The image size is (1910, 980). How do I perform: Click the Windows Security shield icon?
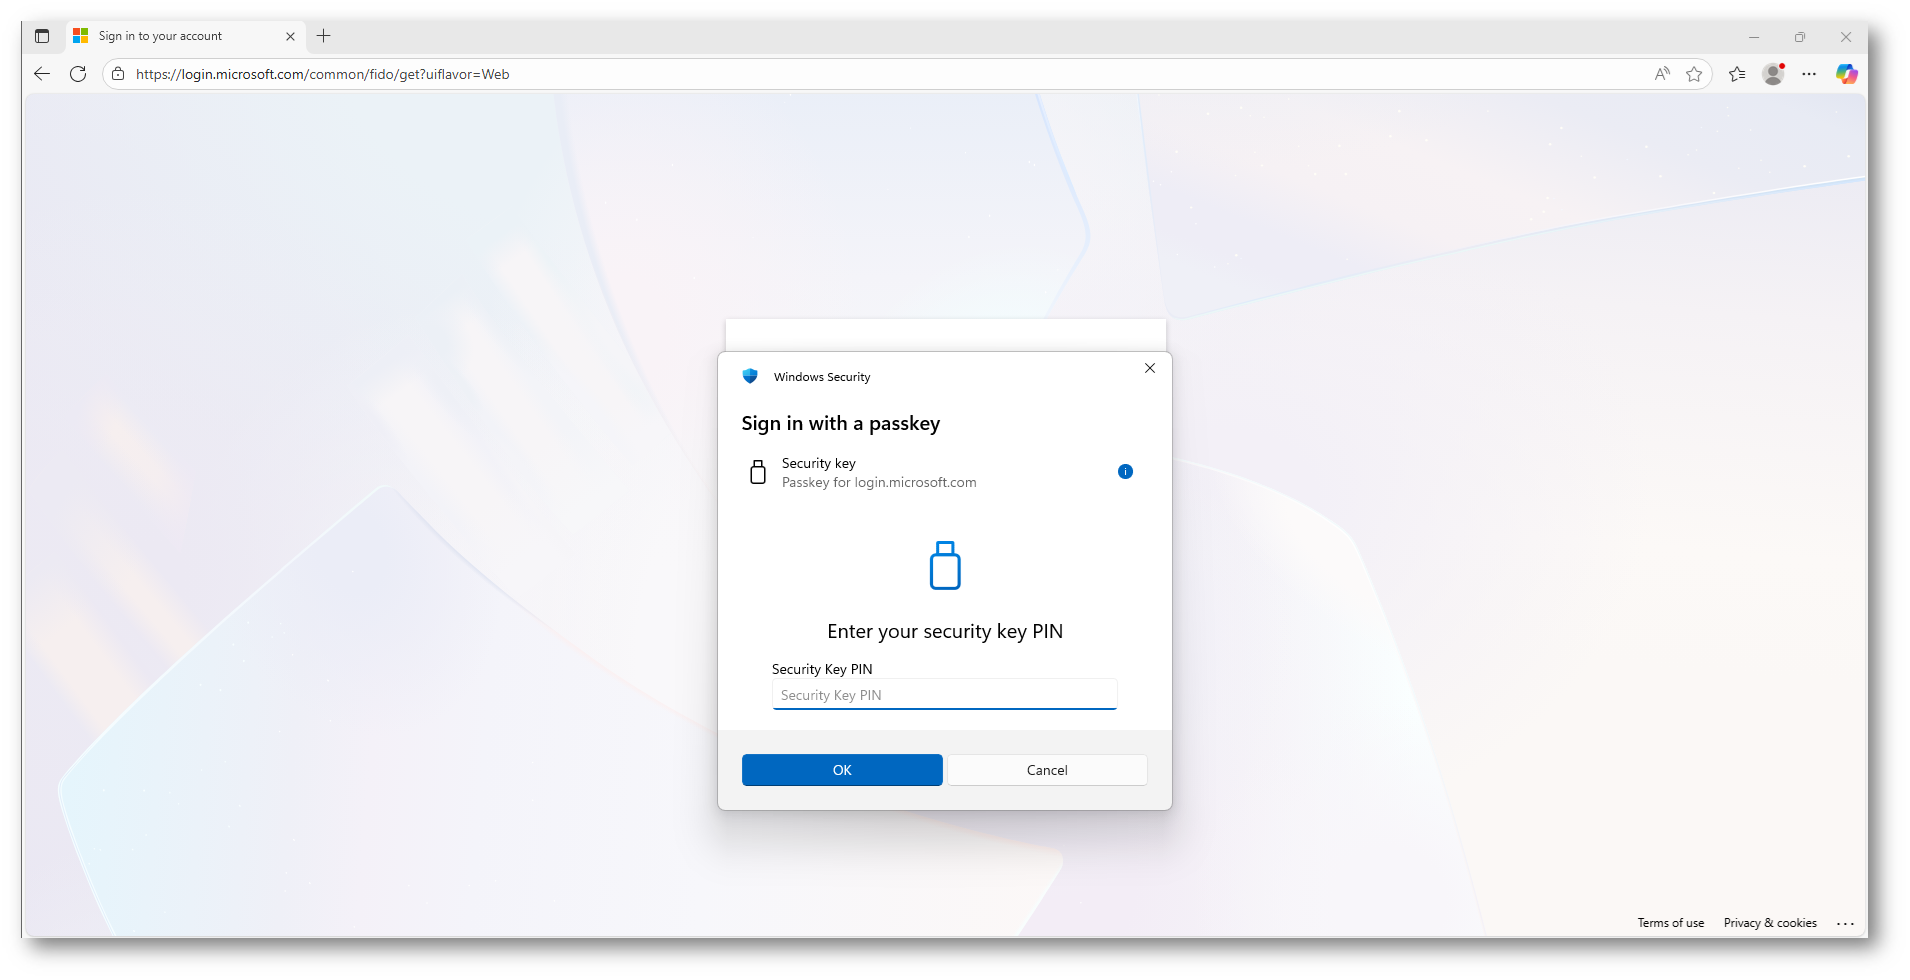[750, 376]
